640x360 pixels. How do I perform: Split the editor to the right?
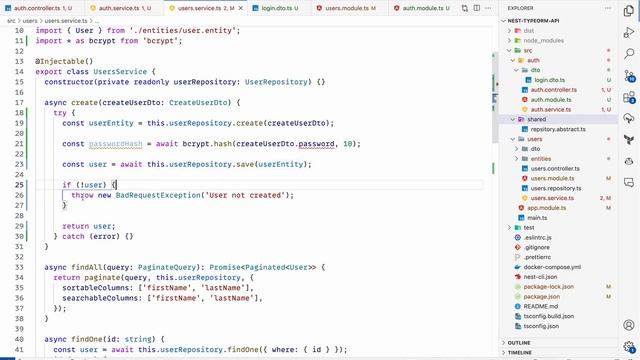tap(476, 8)
